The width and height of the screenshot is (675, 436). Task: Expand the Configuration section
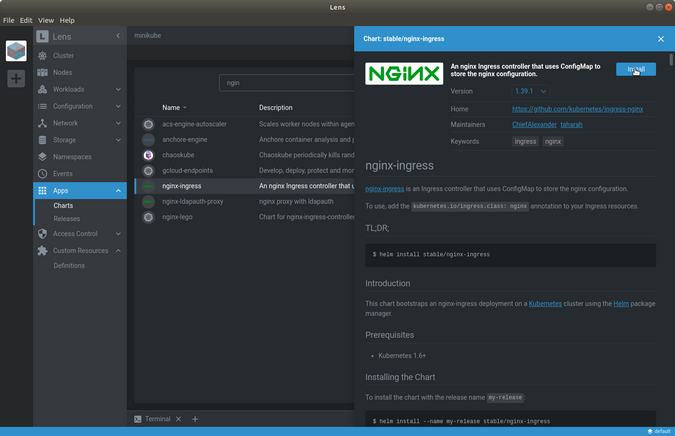(118, 106)
